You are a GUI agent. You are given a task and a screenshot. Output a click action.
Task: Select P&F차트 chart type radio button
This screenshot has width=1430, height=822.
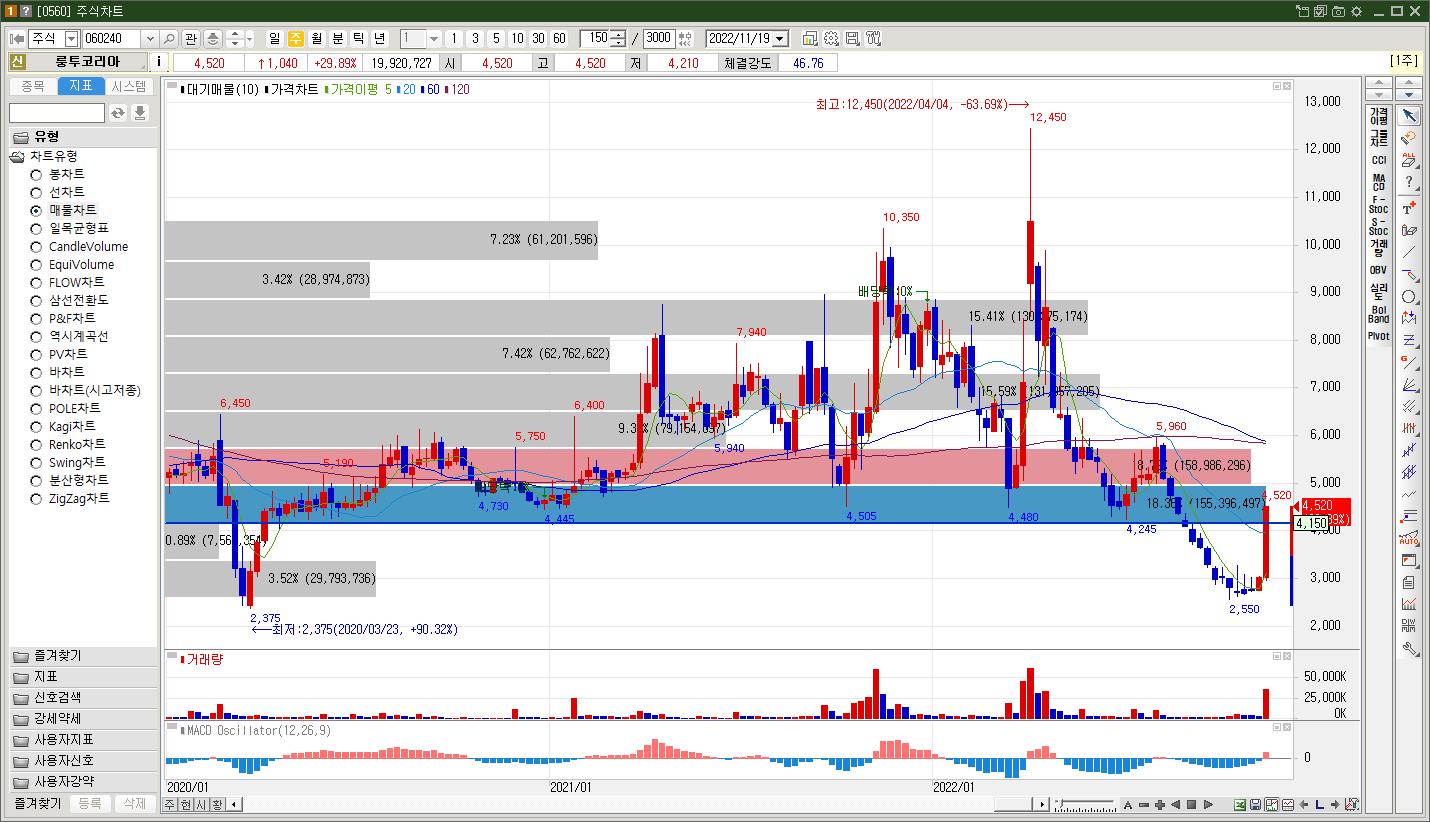tap(36, 319)
